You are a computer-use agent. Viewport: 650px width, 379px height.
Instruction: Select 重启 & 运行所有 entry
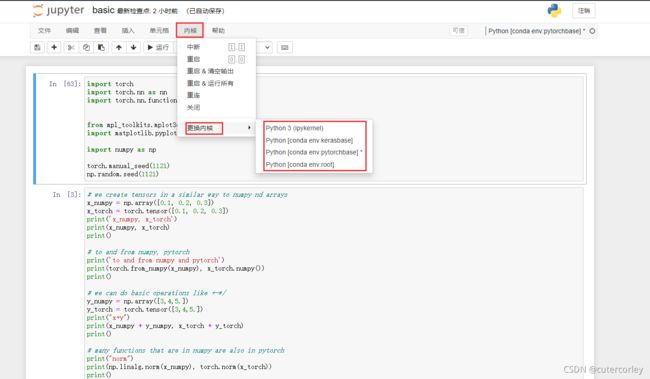pos(216,83)
